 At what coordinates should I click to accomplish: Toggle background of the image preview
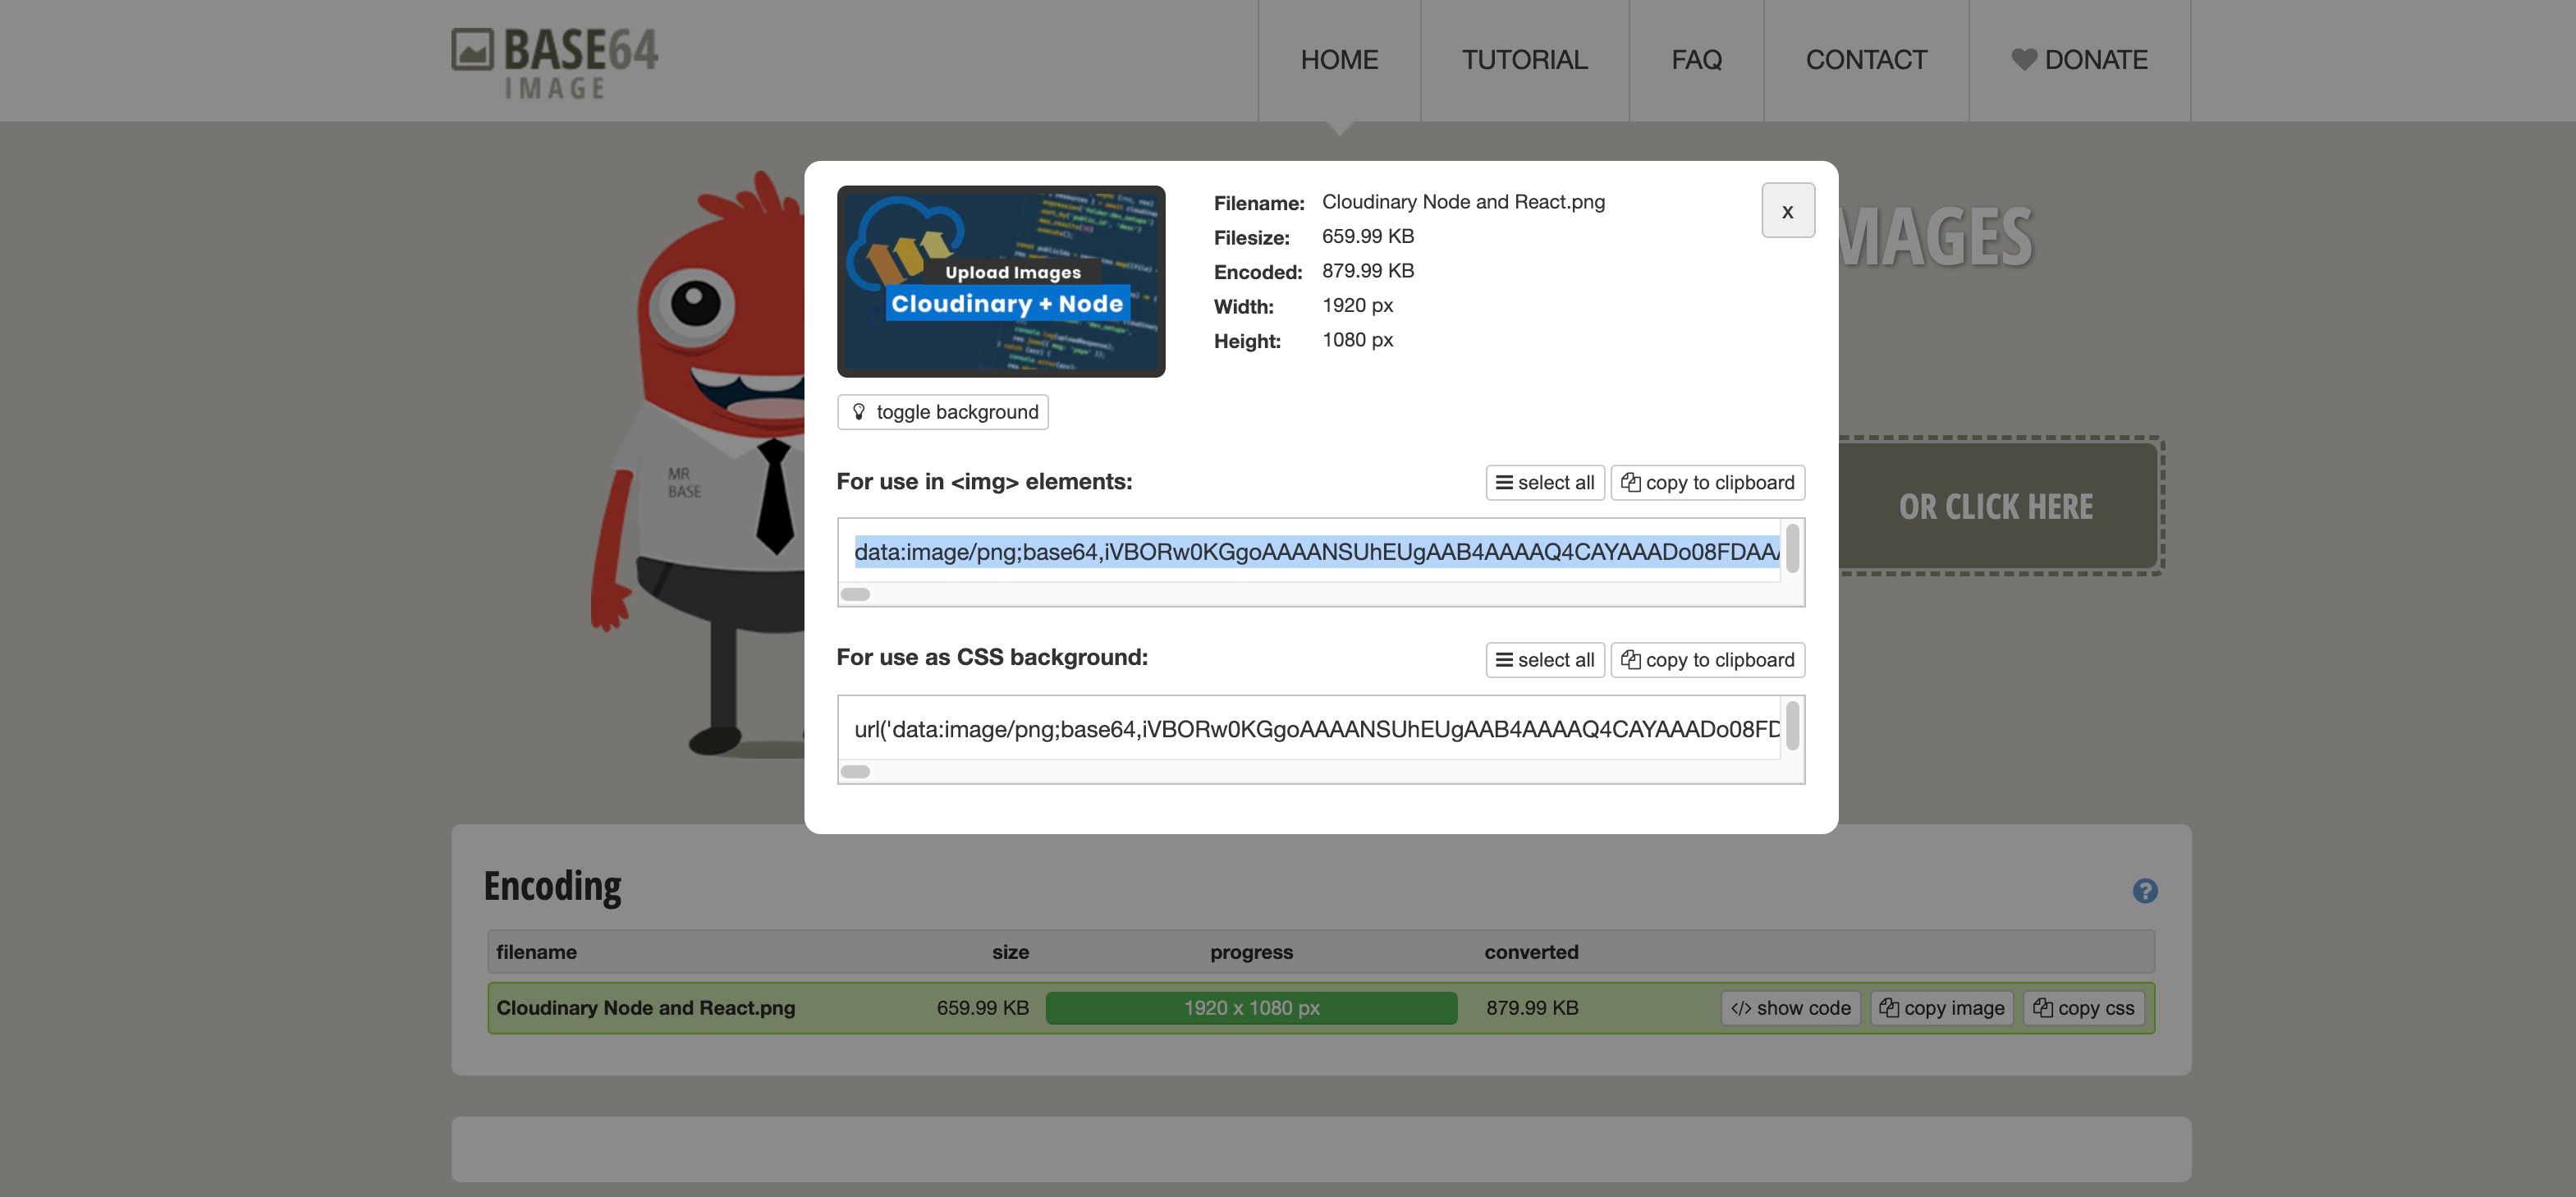(942, 412)
